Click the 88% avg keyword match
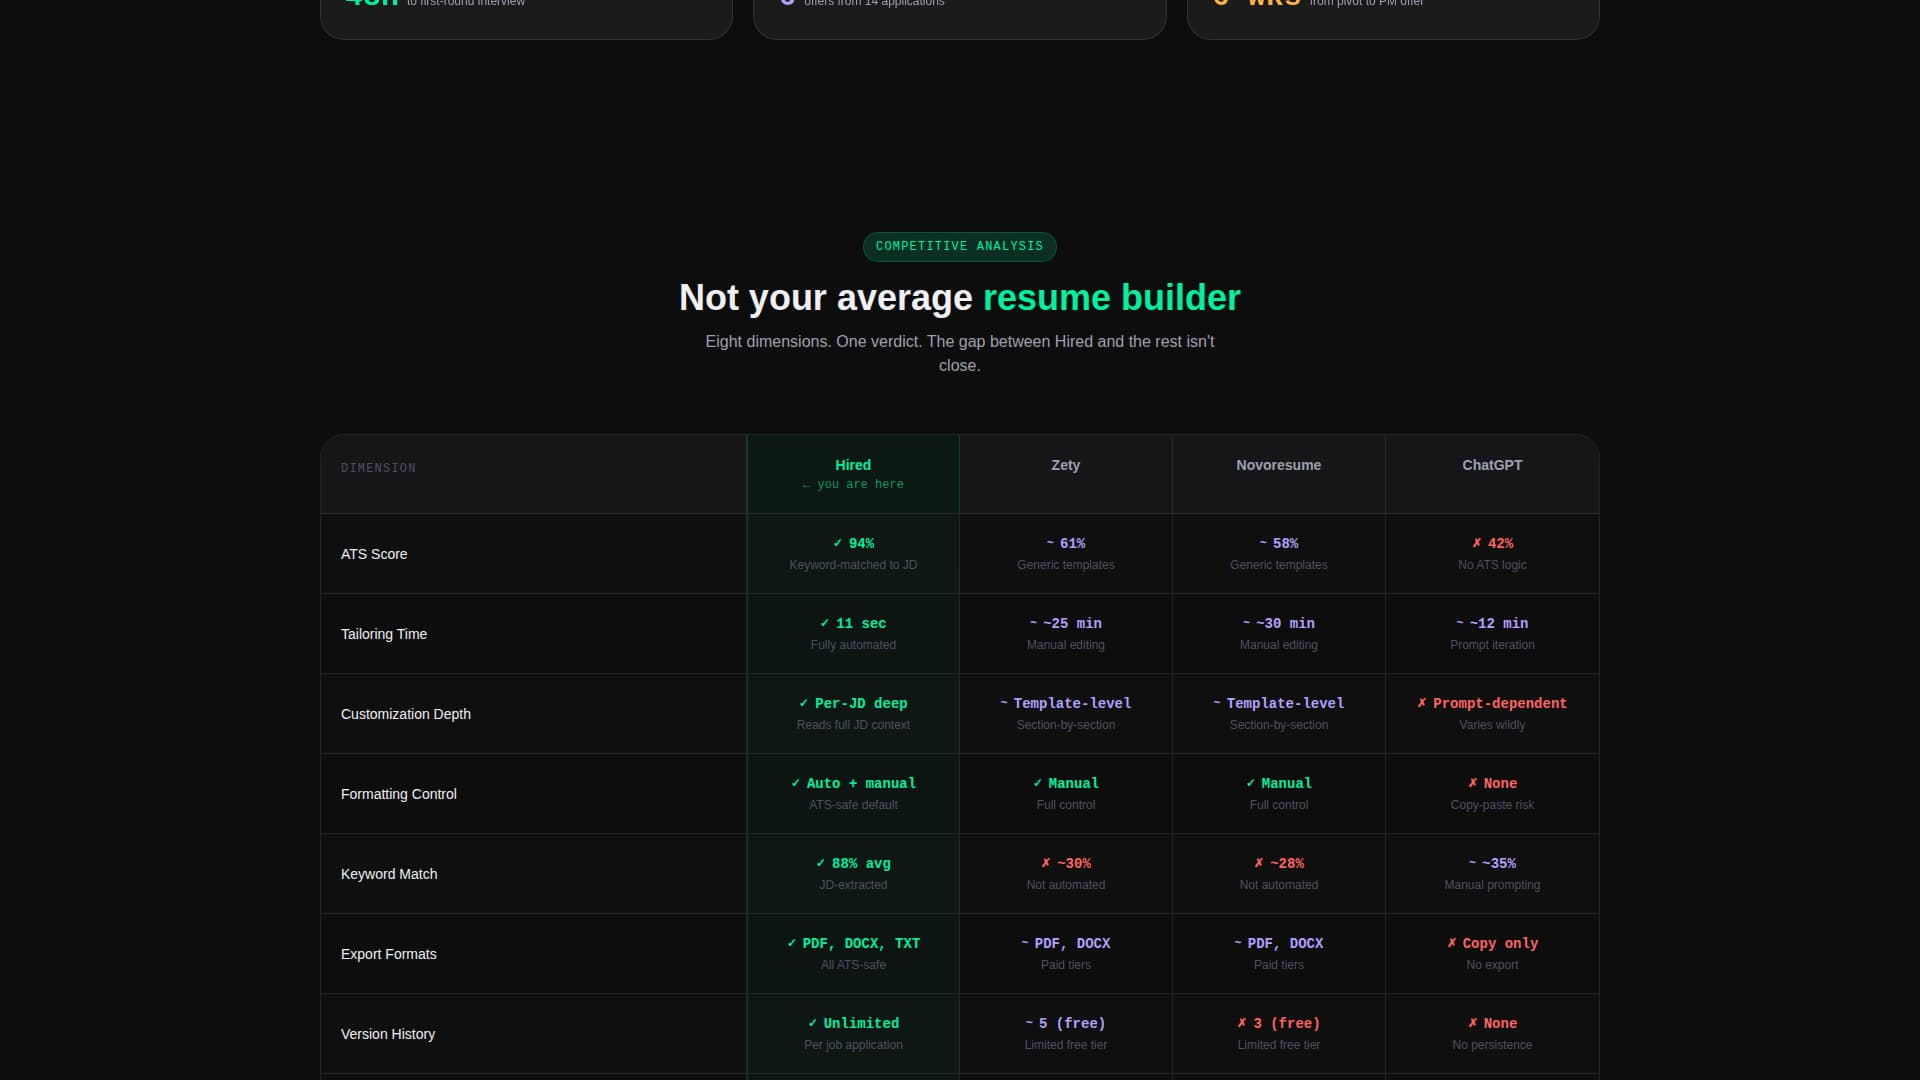 pyautogui.click(x=853, y=863)
